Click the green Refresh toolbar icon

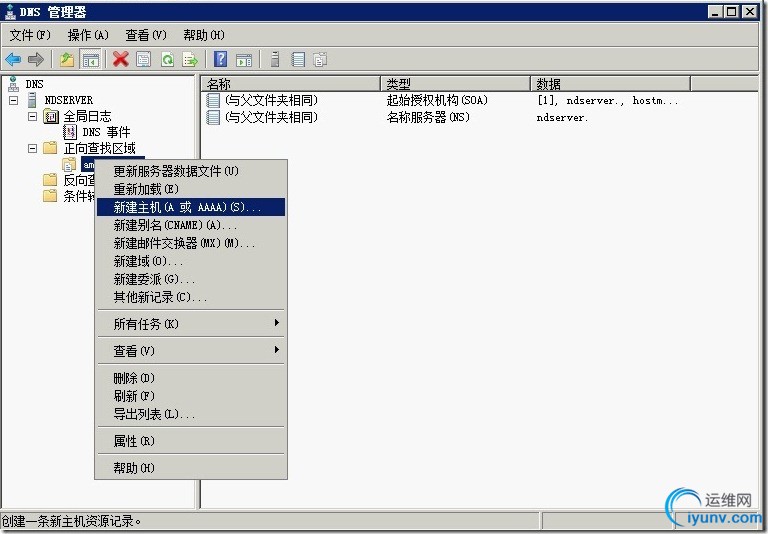167,60
